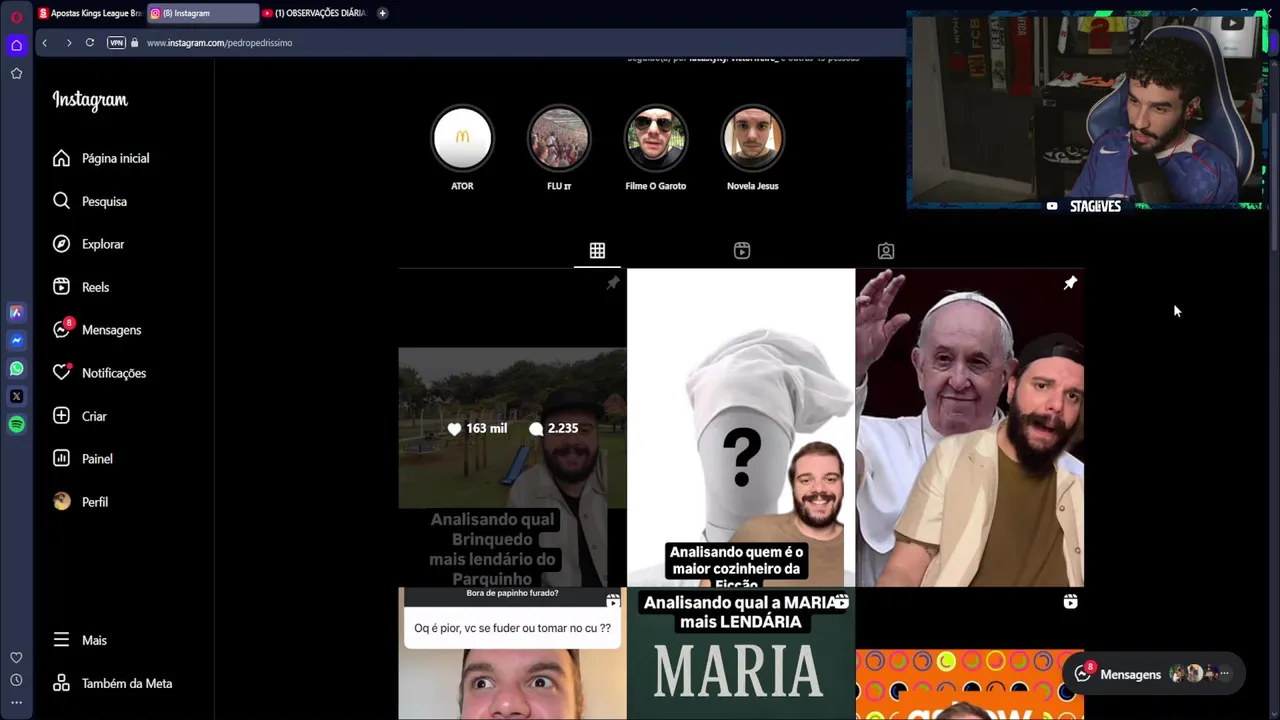Screen dimensions: 1280x720
Task: Open Opera sidebar history clock icon
Action: pos(16,680)
